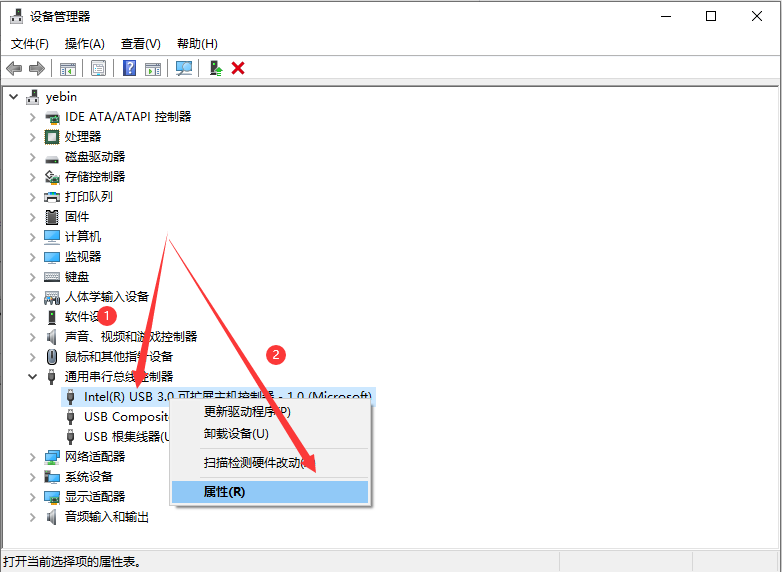Scan for hardware changes via monitor icon
The width and height of the screenshot is (782, 572).
[x=184, y=68]
